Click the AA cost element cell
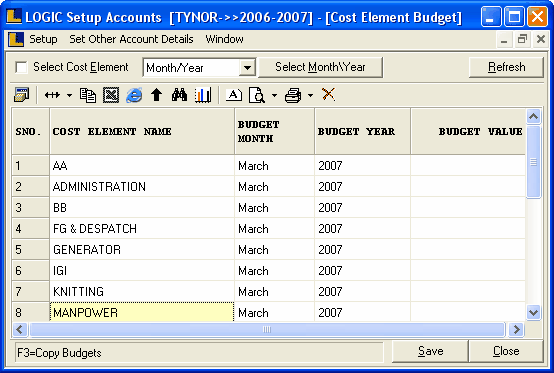Screen dimensions: 554x373 (x=142, y=165)
